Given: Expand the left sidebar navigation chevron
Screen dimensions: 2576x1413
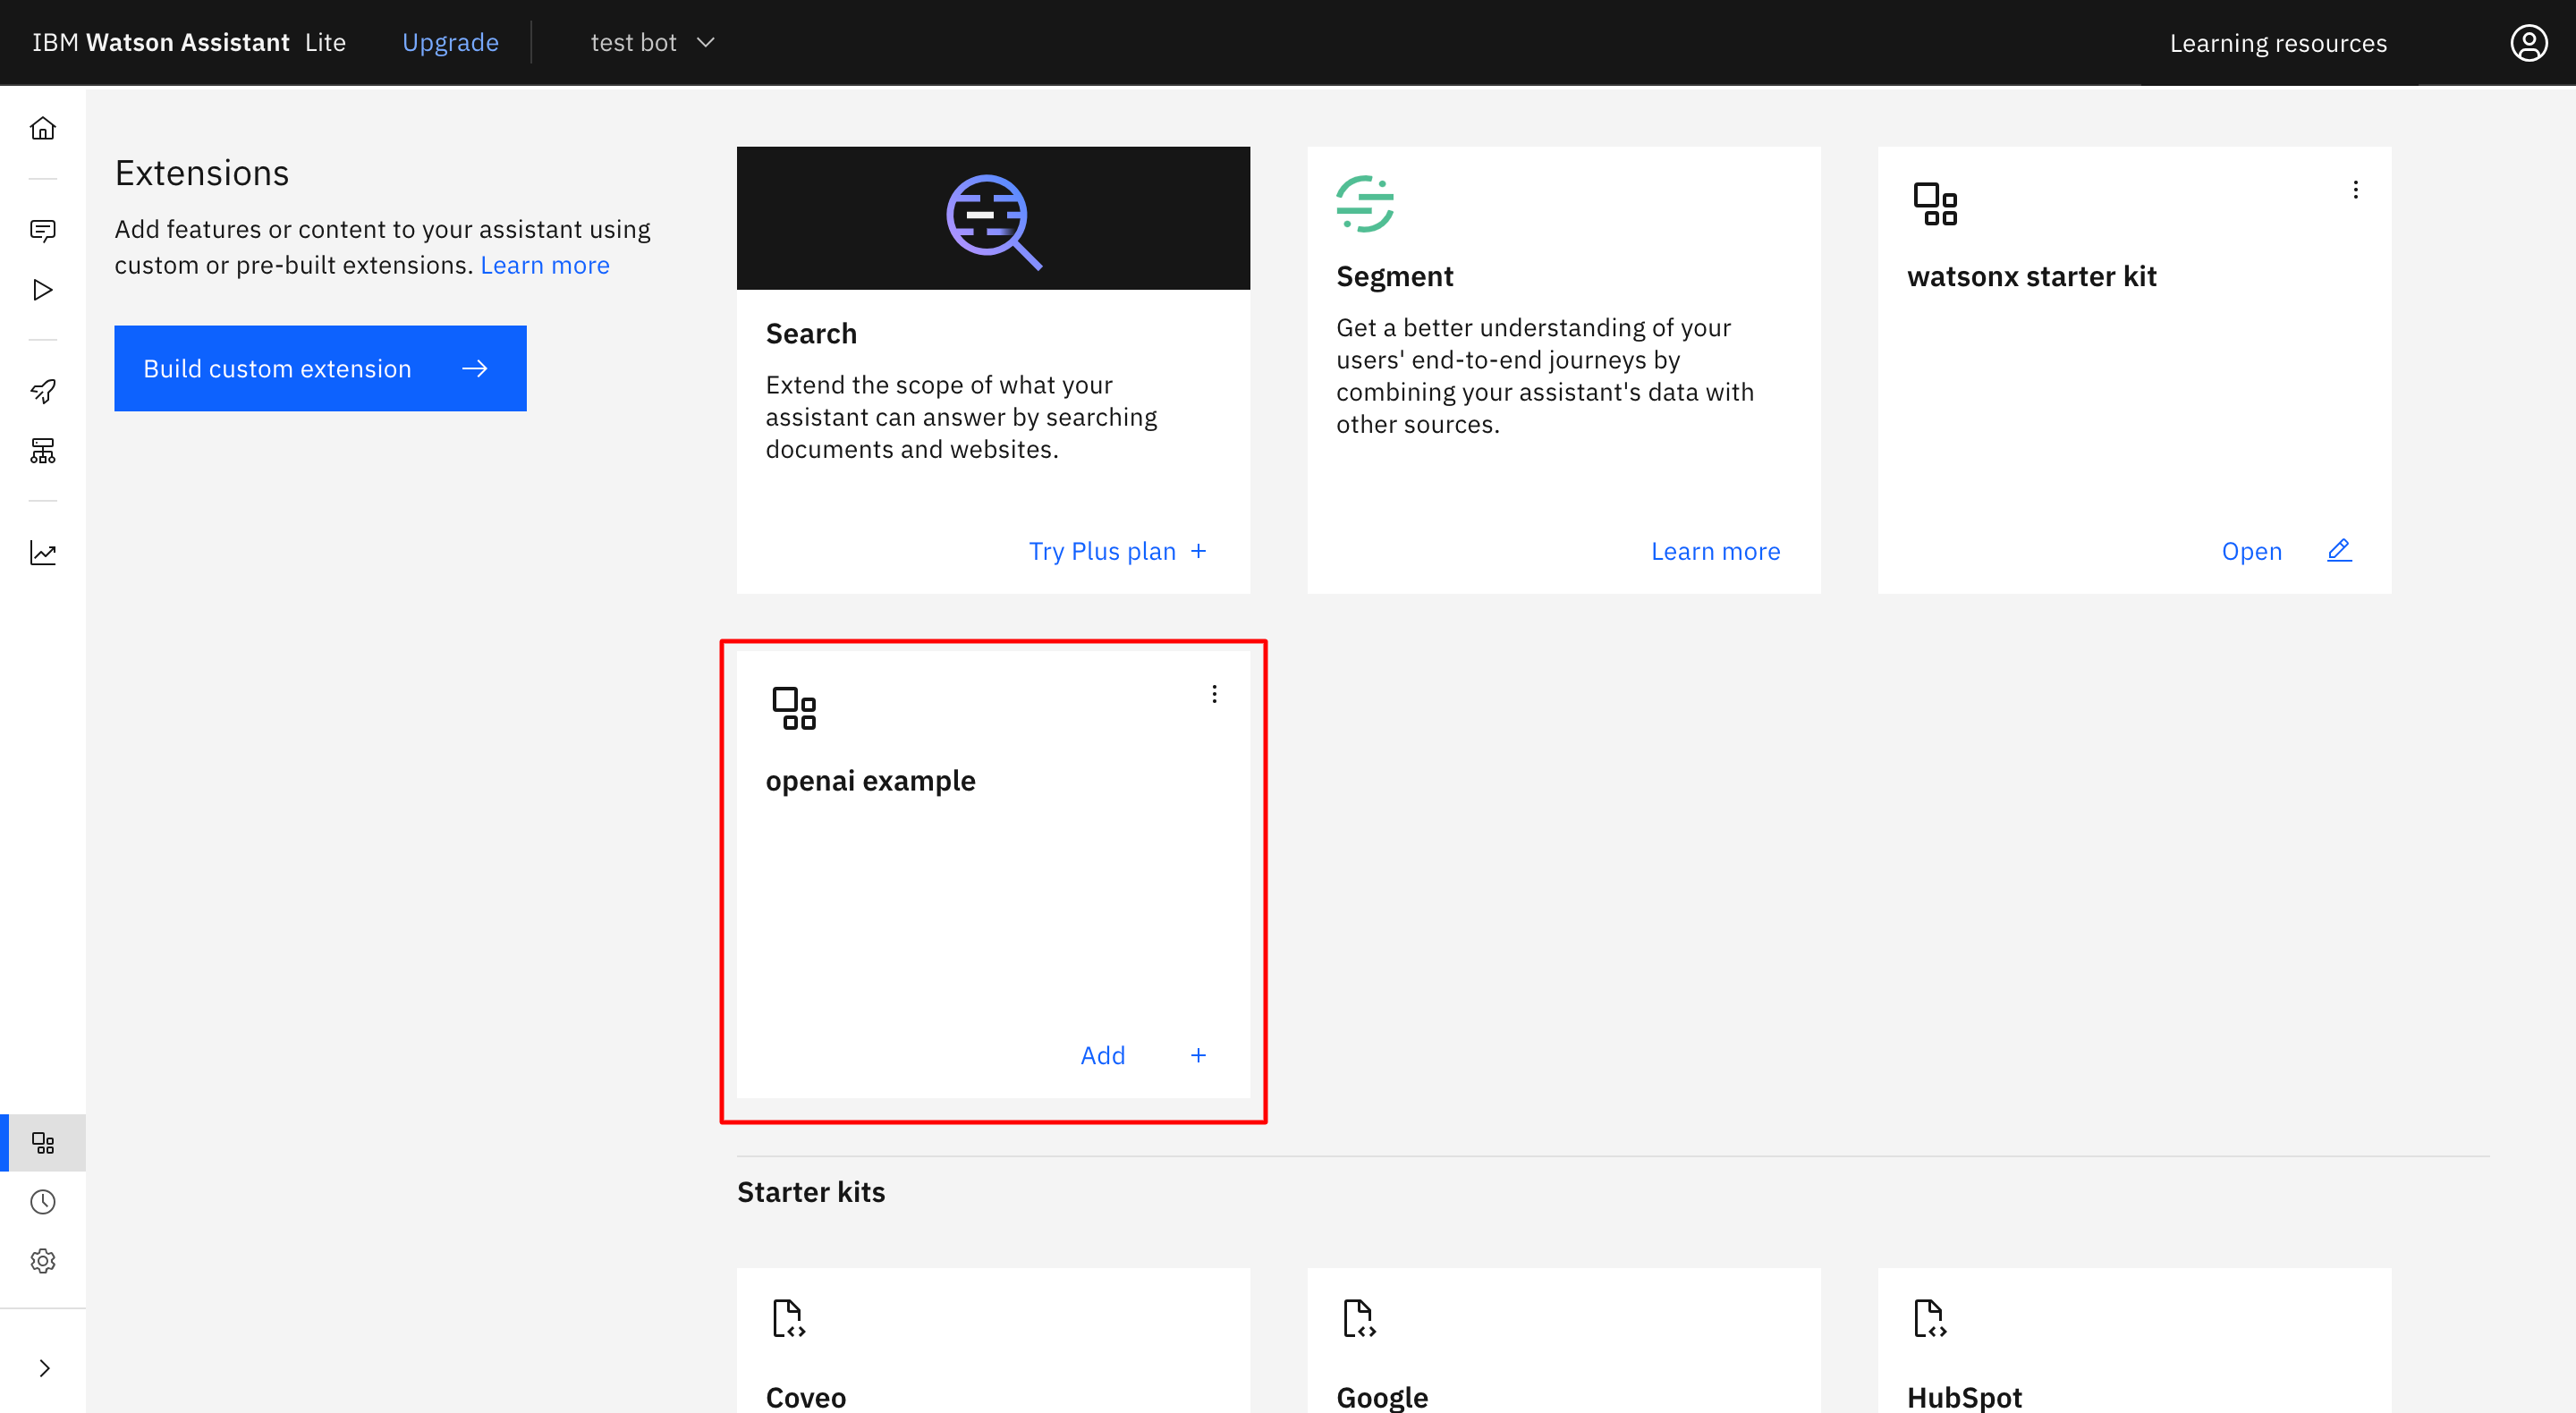Looking at the screenshot, I should pos(44,1368).
